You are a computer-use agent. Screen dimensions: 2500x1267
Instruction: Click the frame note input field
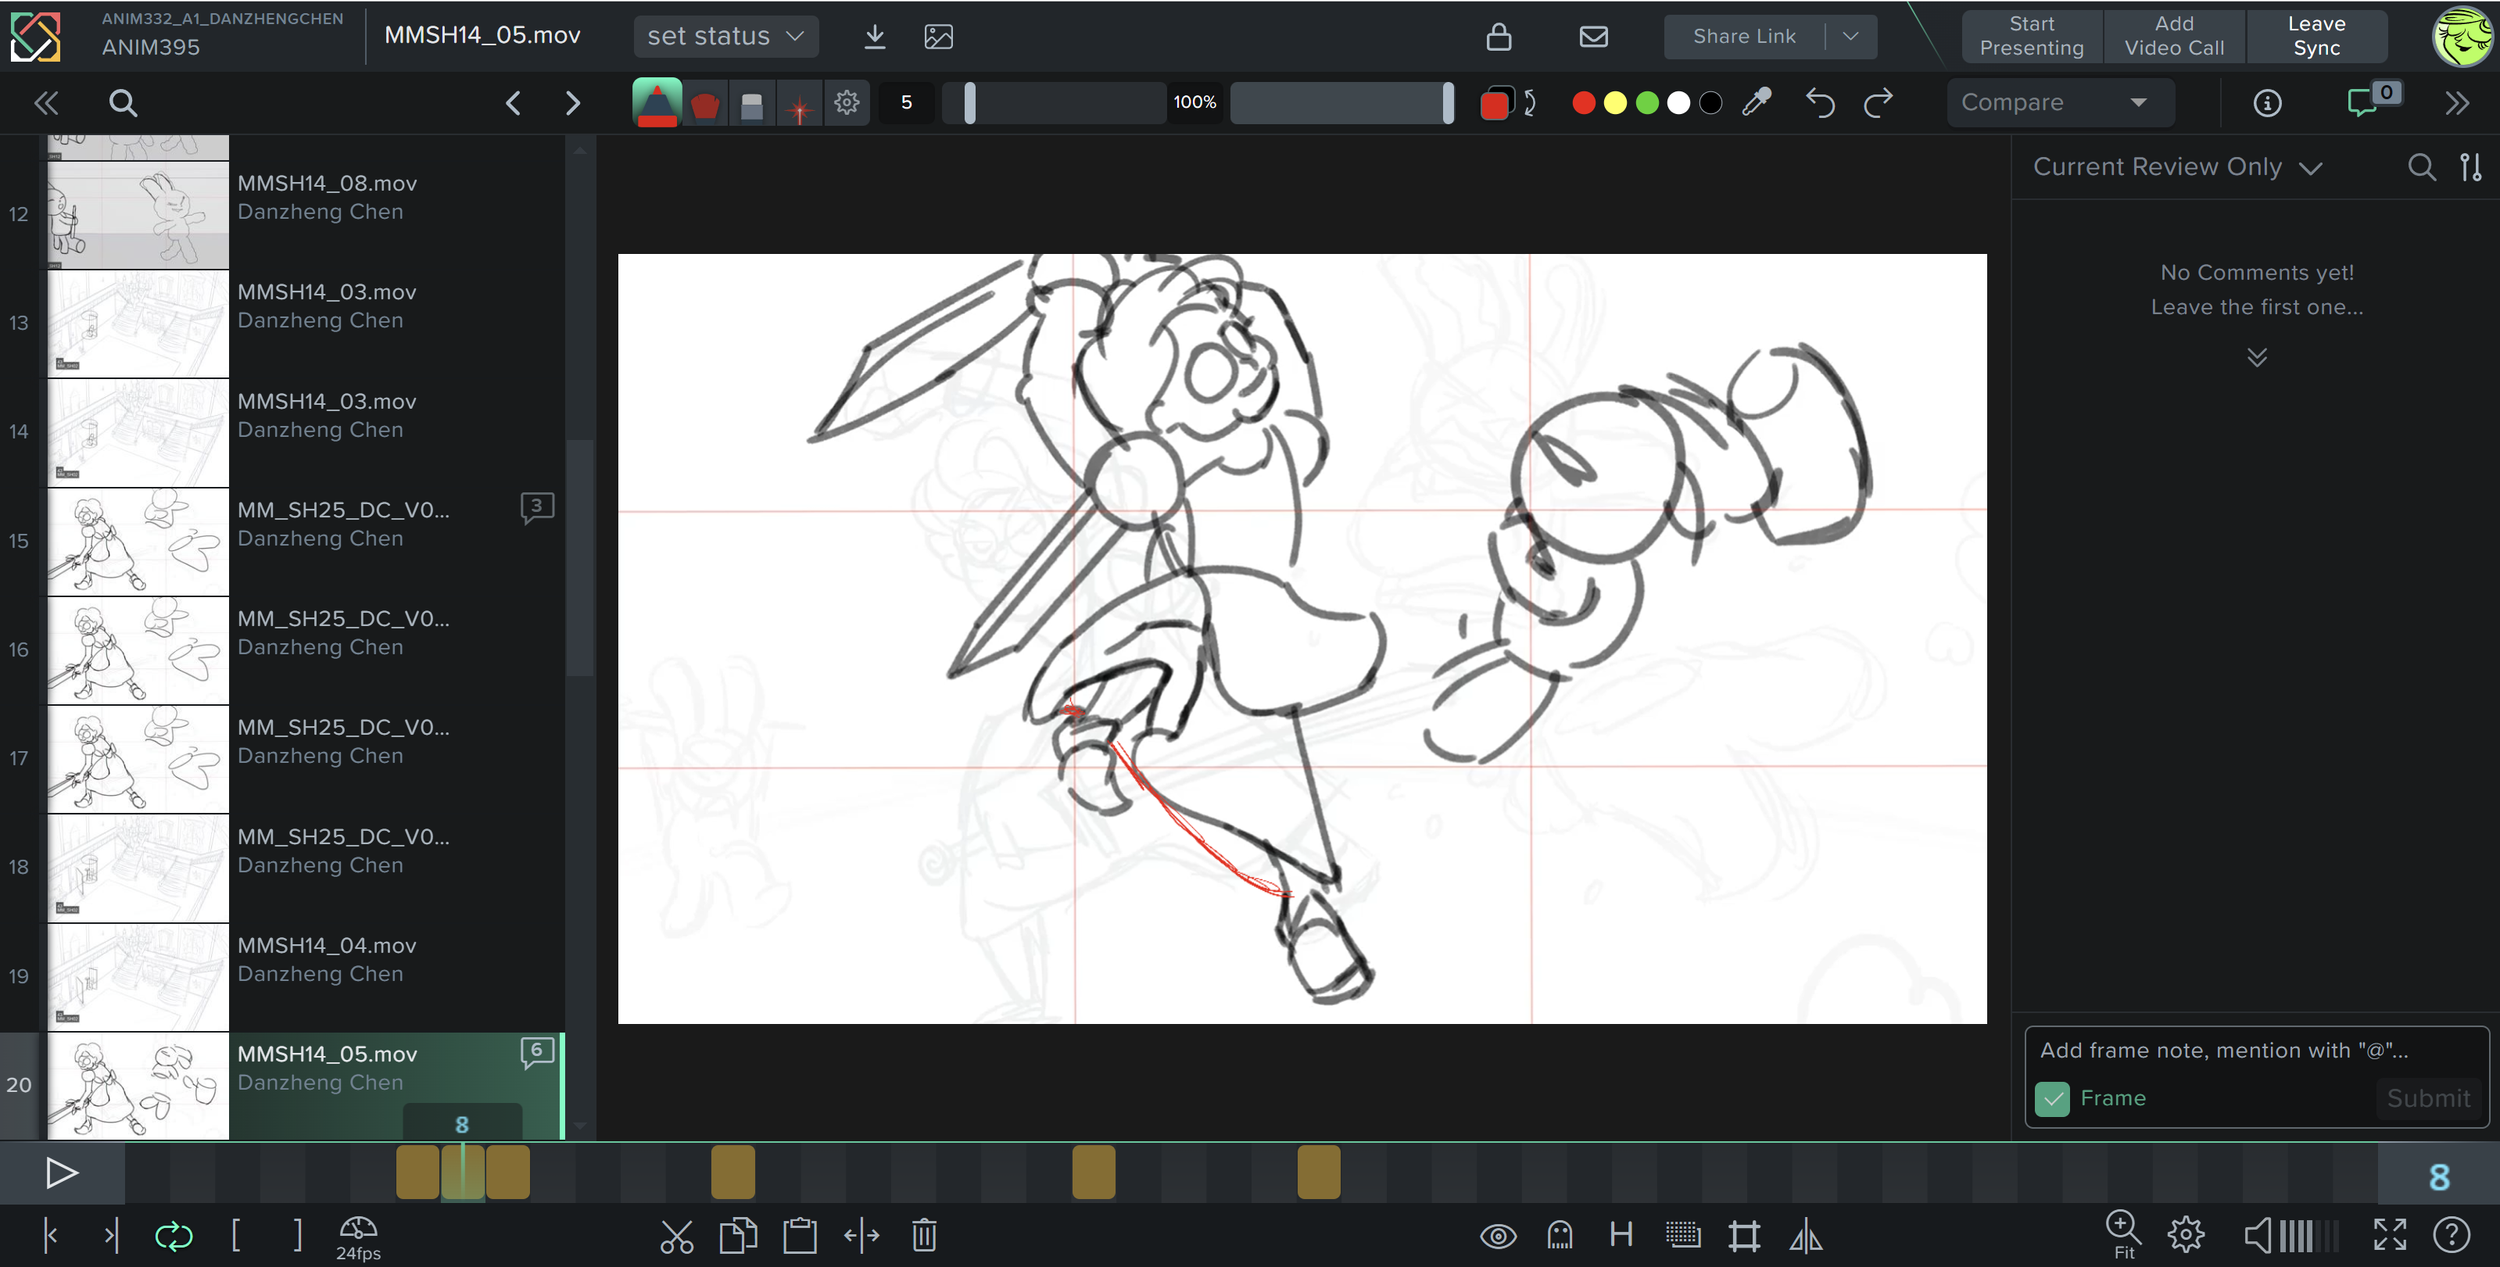(2256, 1051)
